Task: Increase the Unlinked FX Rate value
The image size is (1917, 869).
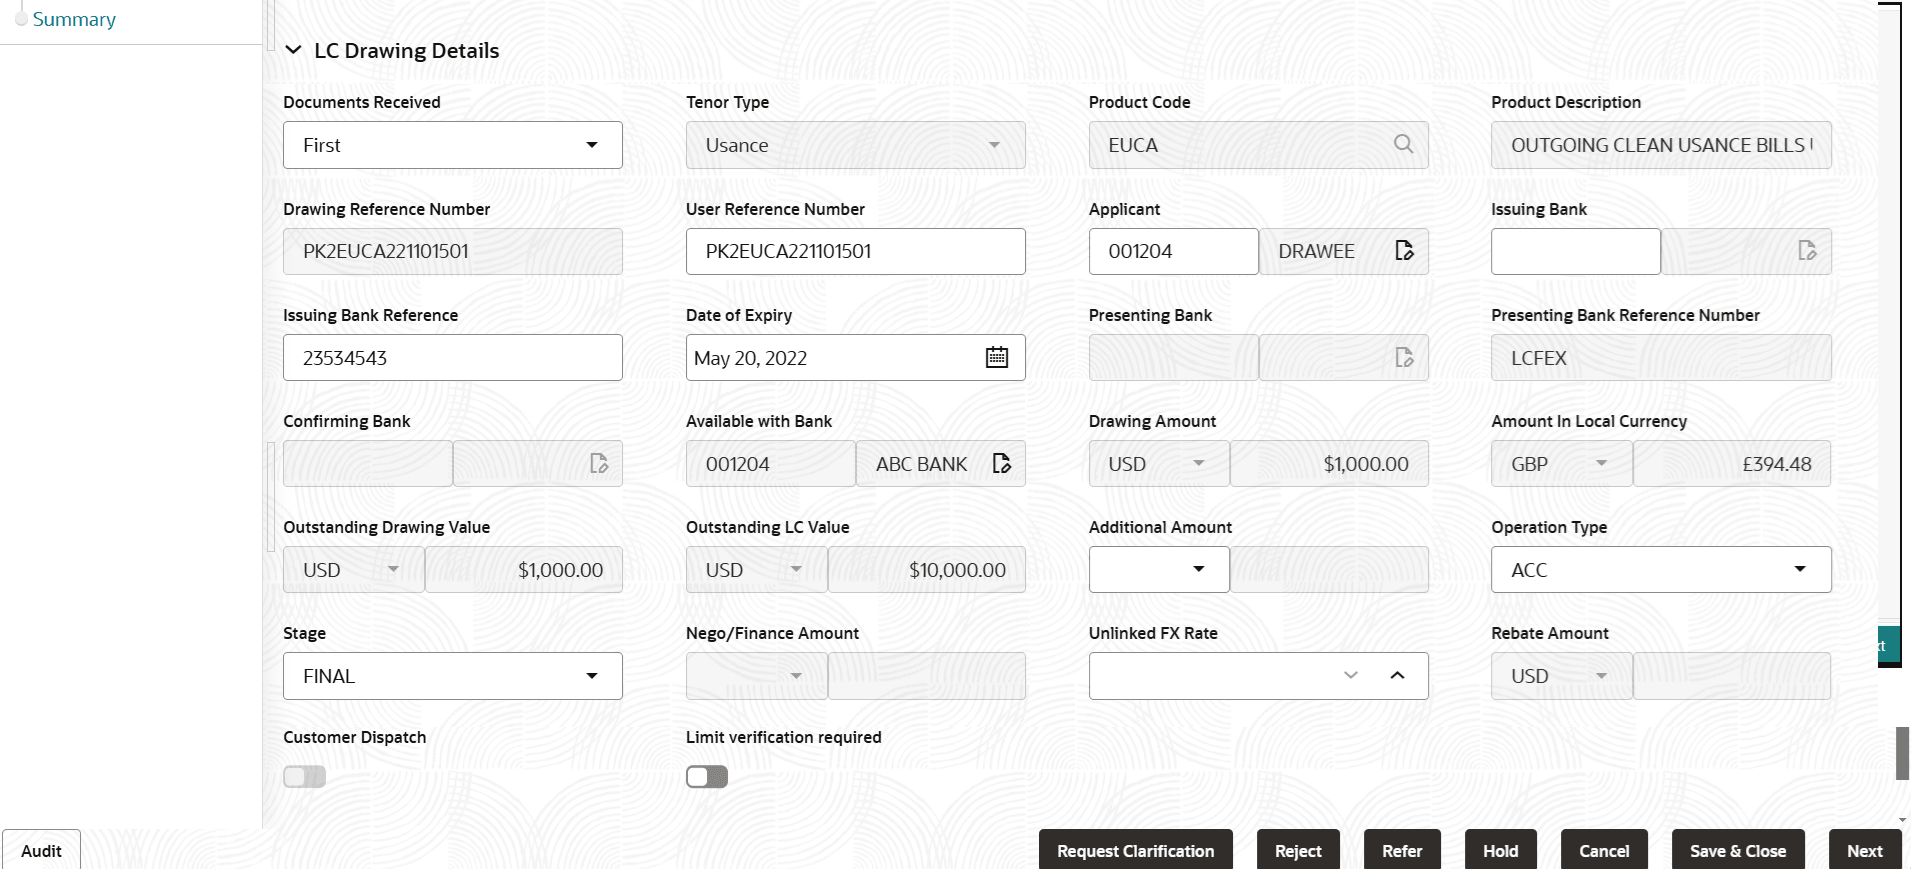Action: [x=1397, y=675]
